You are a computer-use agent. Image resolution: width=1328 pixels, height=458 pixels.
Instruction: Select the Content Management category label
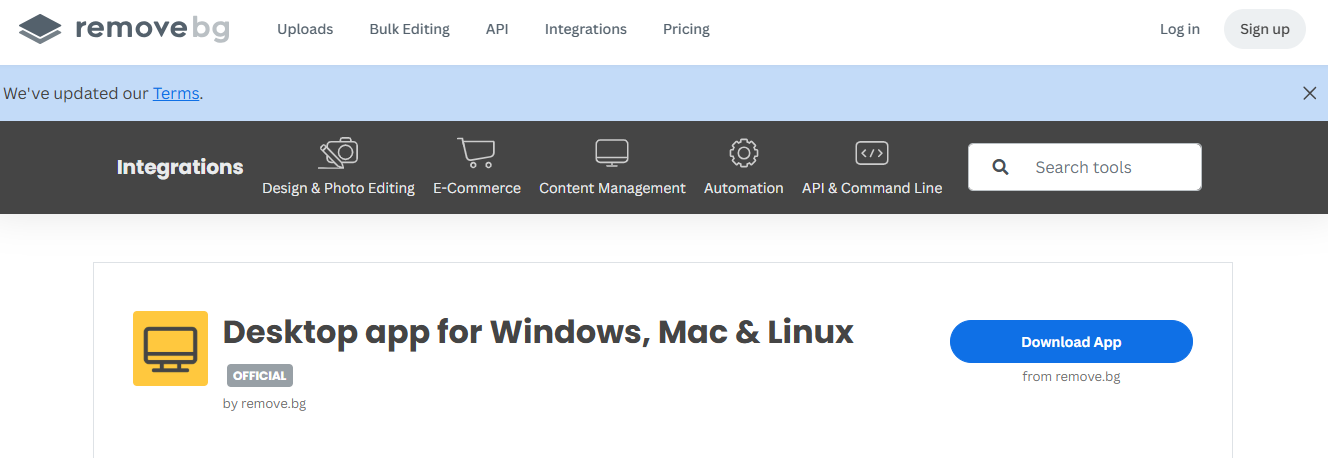(x=612, y=188)
